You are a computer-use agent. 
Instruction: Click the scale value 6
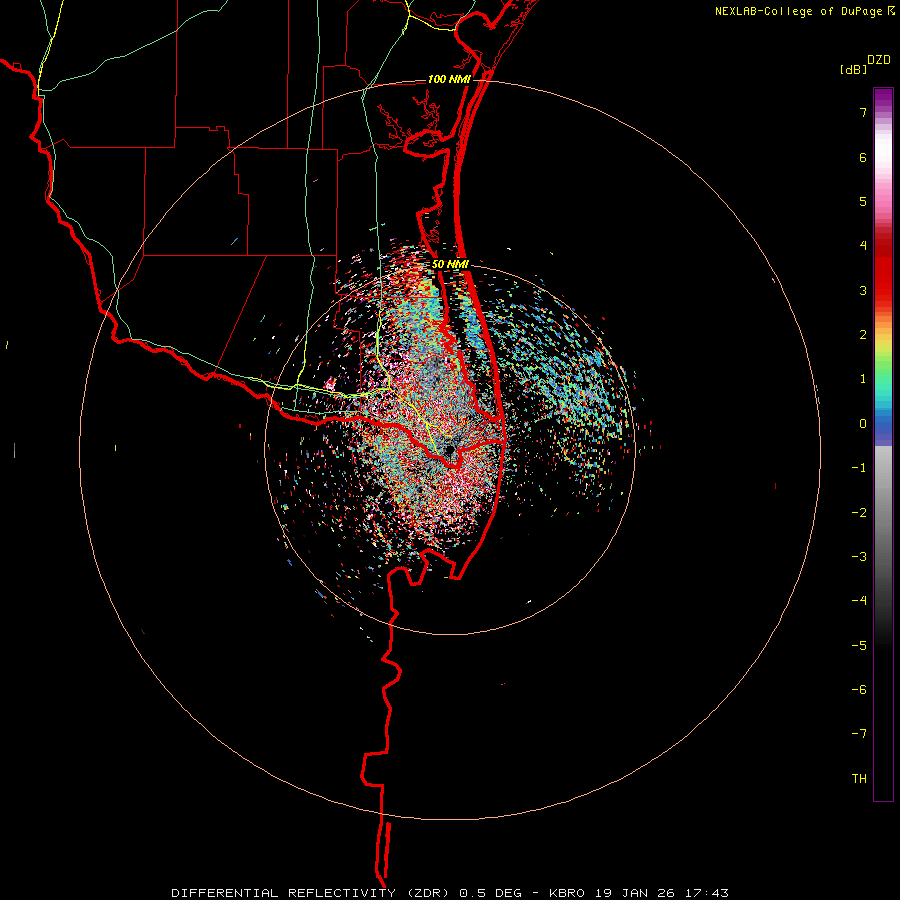pos(863,157)
